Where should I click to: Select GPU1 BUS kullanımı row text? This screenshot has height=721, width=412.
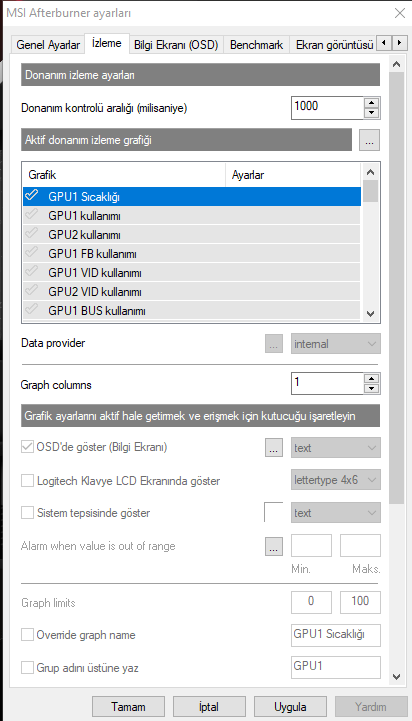coord(97,312)
